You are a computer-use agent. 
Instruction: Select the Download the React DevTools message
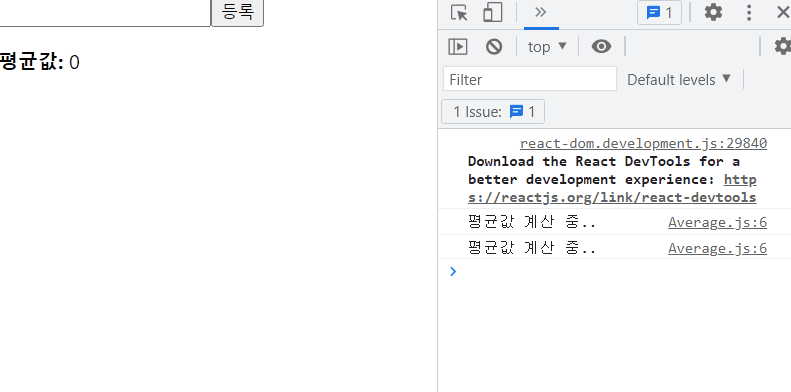coord(612,180)
